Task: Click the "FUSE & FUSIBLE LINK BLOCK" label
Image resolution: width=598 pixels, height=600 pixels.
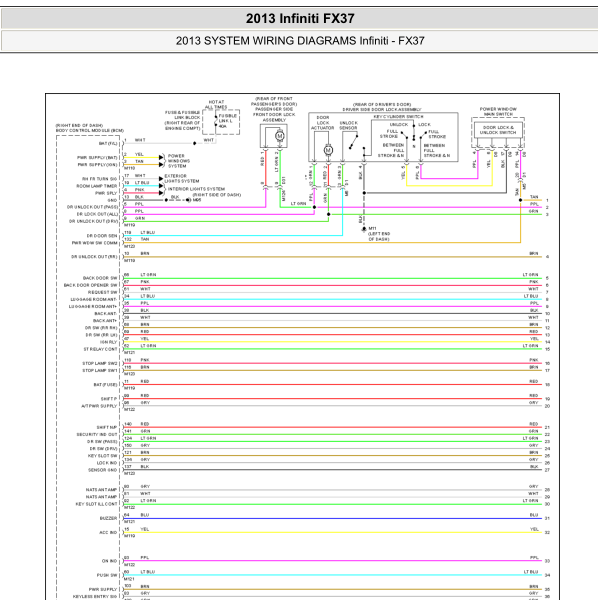Action: (x=182, y=115)
